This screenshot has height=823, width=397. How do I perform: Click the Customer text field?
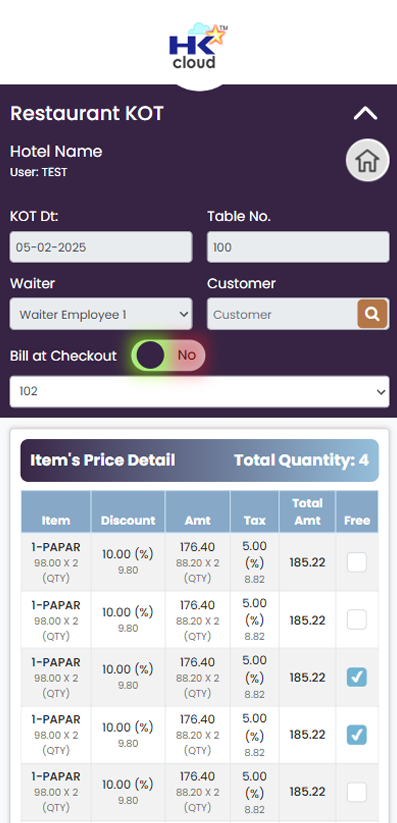point(283,314)
